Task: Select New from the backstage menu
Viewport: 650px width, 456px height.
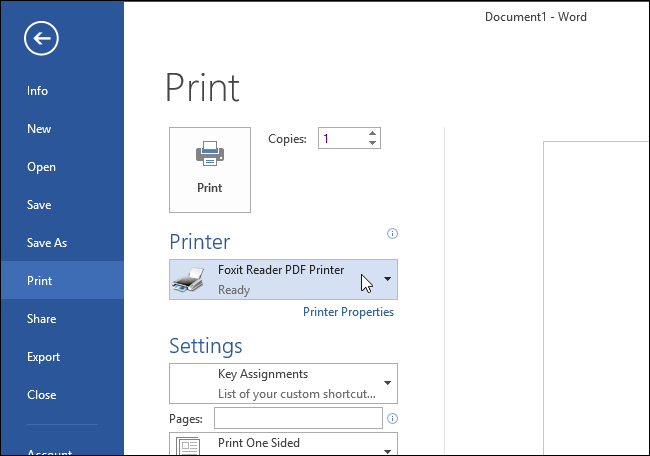Action: click(x=39, y=129)
